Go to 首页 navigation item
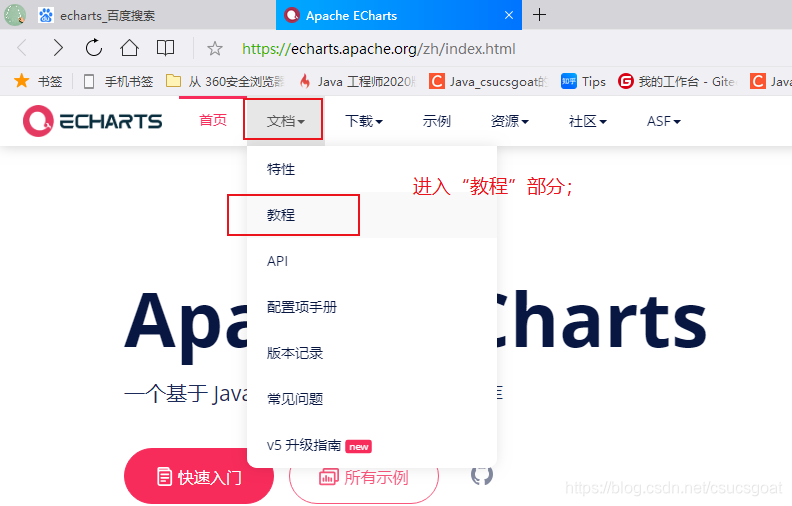 point(213,121)
